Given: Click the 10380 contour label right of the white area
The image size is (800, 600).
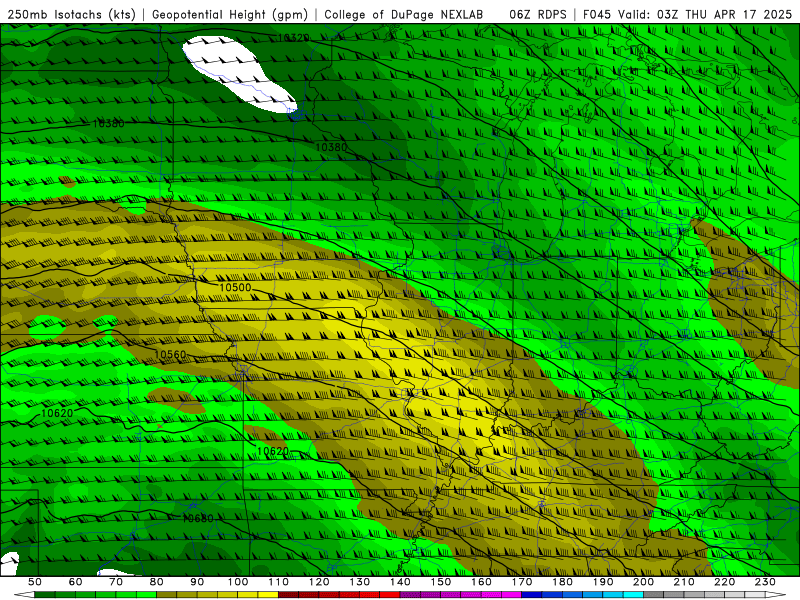Looking at the screenshot, I should [331, 147].
